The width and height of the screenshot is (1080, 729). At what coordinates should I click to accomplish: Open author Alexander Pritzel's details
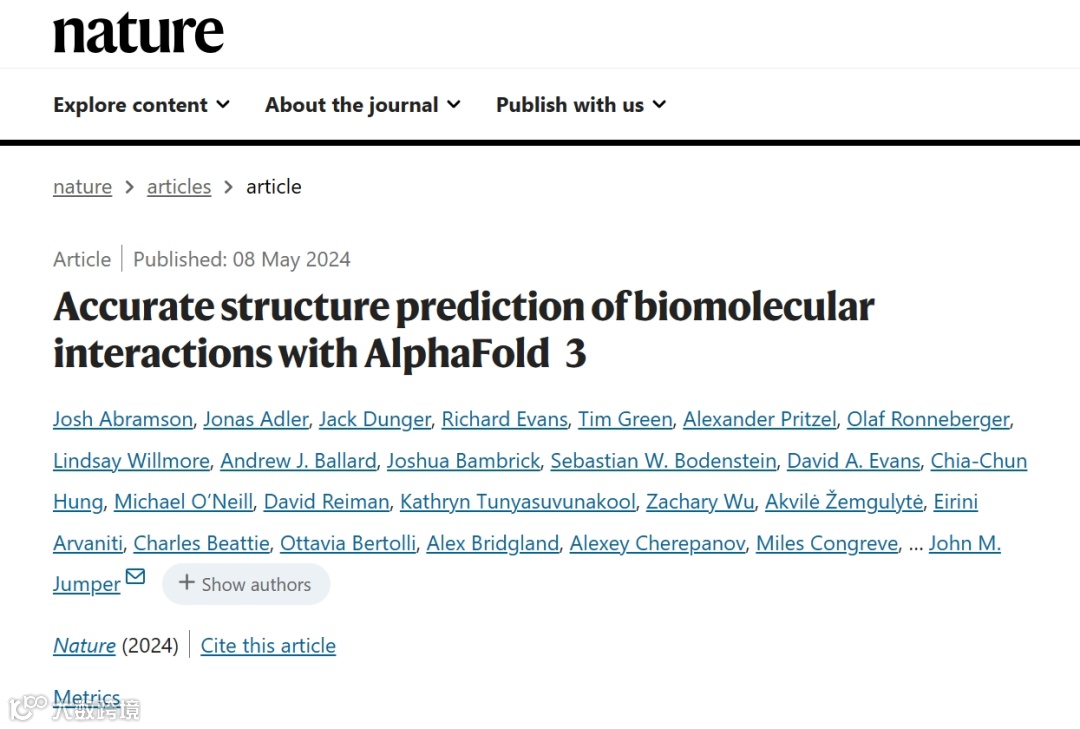click(759, 419)
